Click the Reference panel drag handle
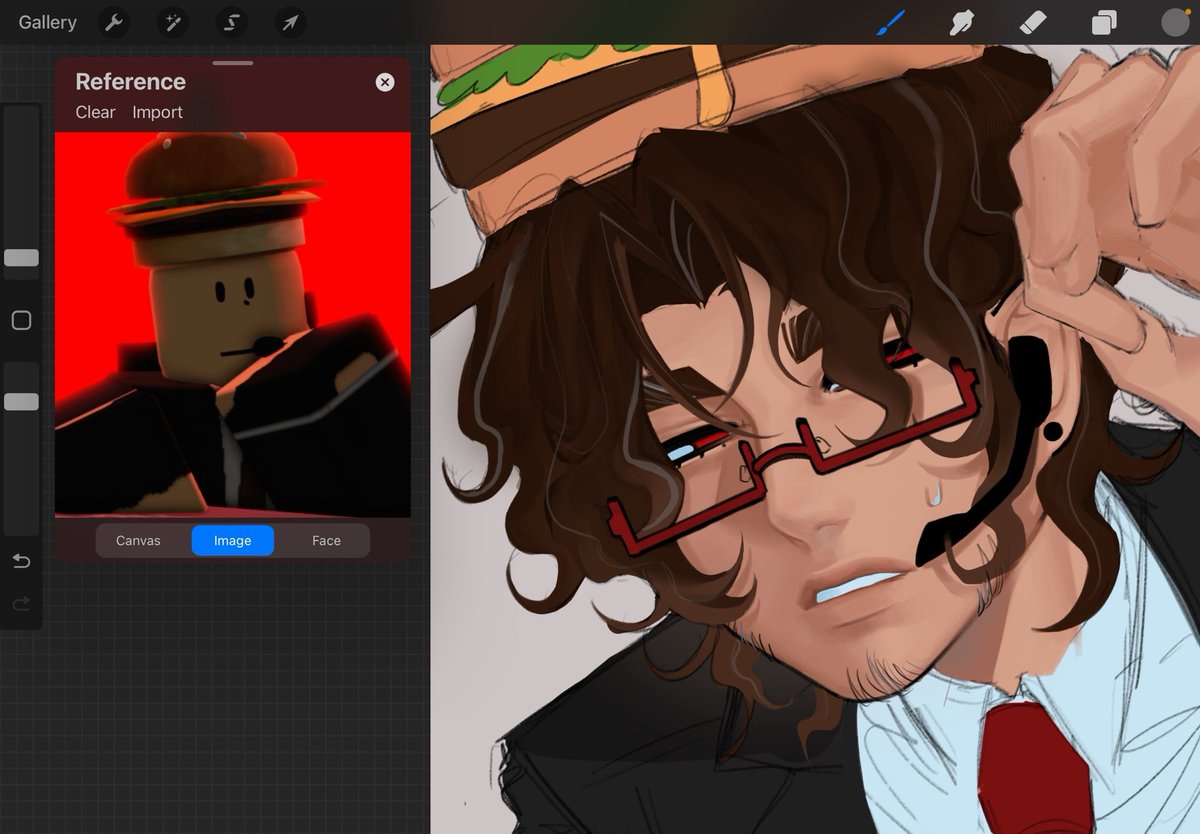The height and width of the screenshot is (834, 1200). (x=233, y=63)
